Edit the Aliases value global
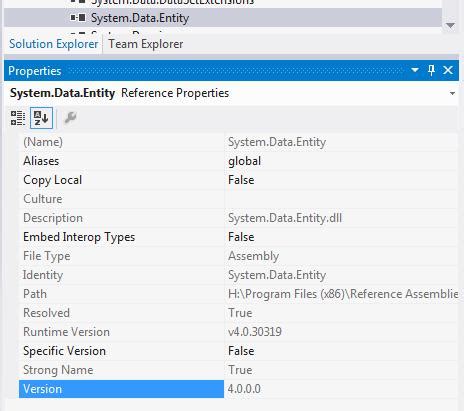The height and width of the screenshot is (411, 464). pyautogui.click(x=244, y=161)
